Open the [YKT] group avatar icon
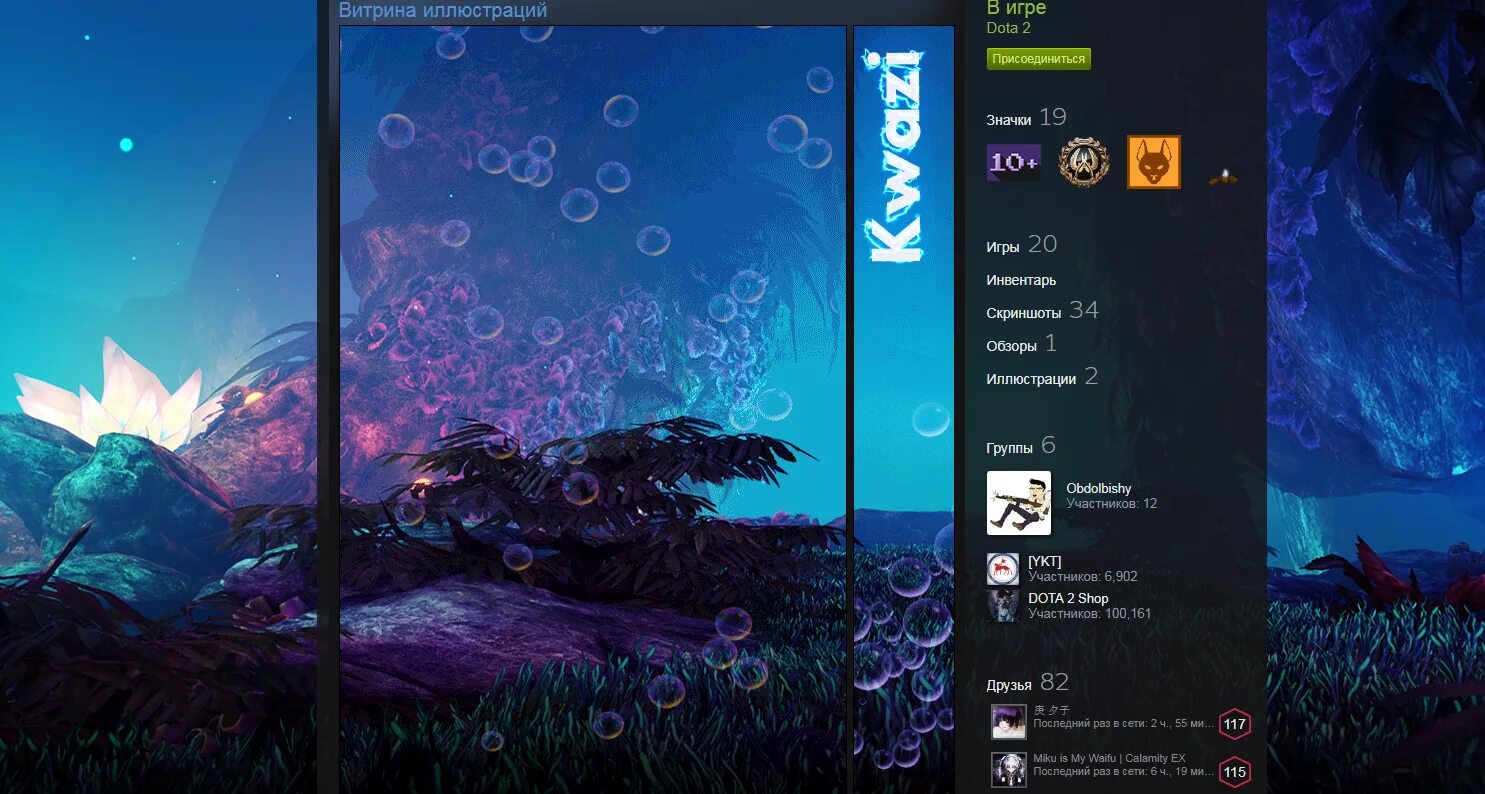 [1003, 569]
